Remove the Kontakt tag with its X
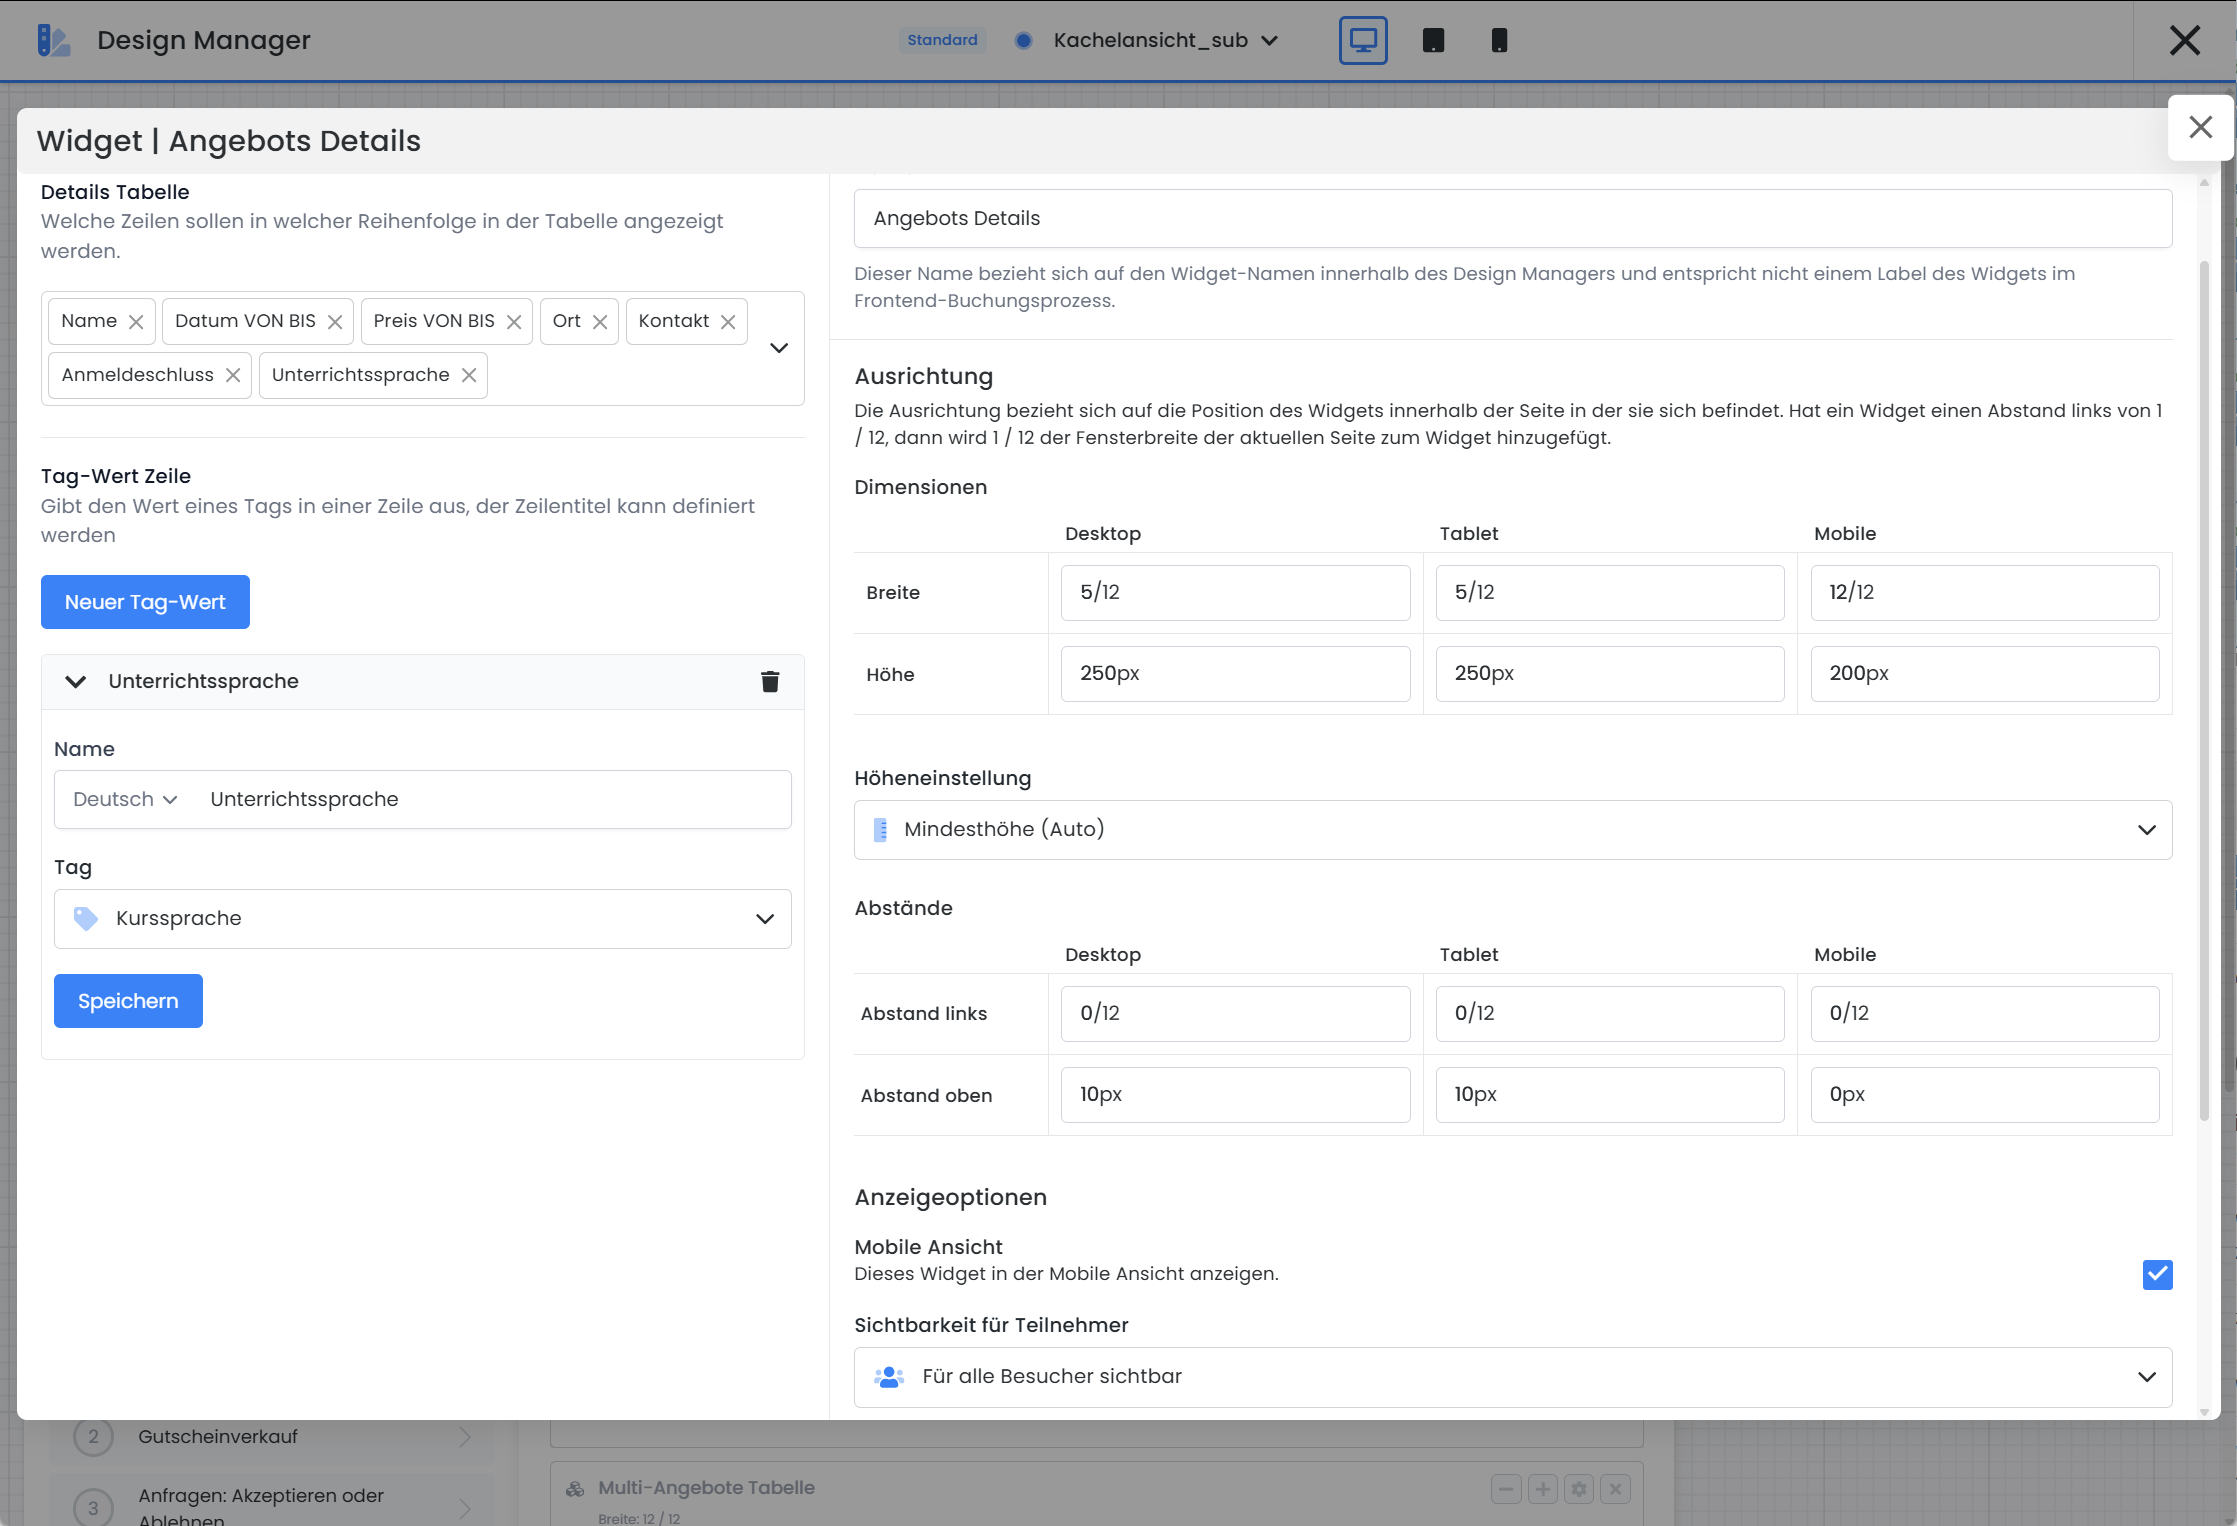 click(727, 321)
